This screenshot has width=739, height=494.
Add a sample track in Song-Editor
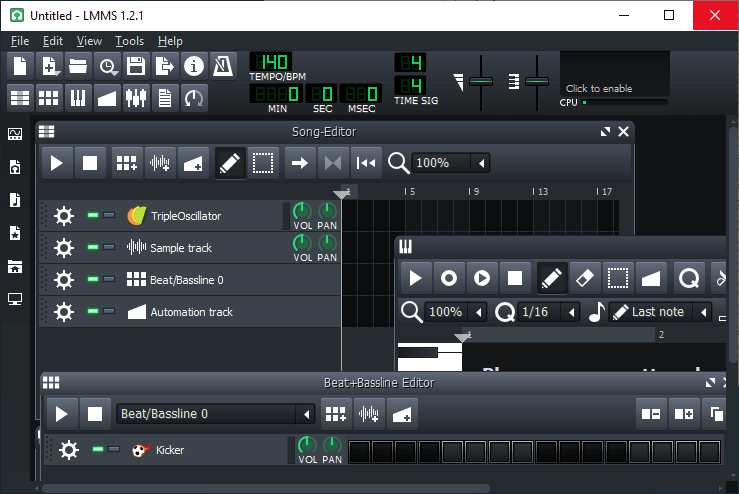160,163
